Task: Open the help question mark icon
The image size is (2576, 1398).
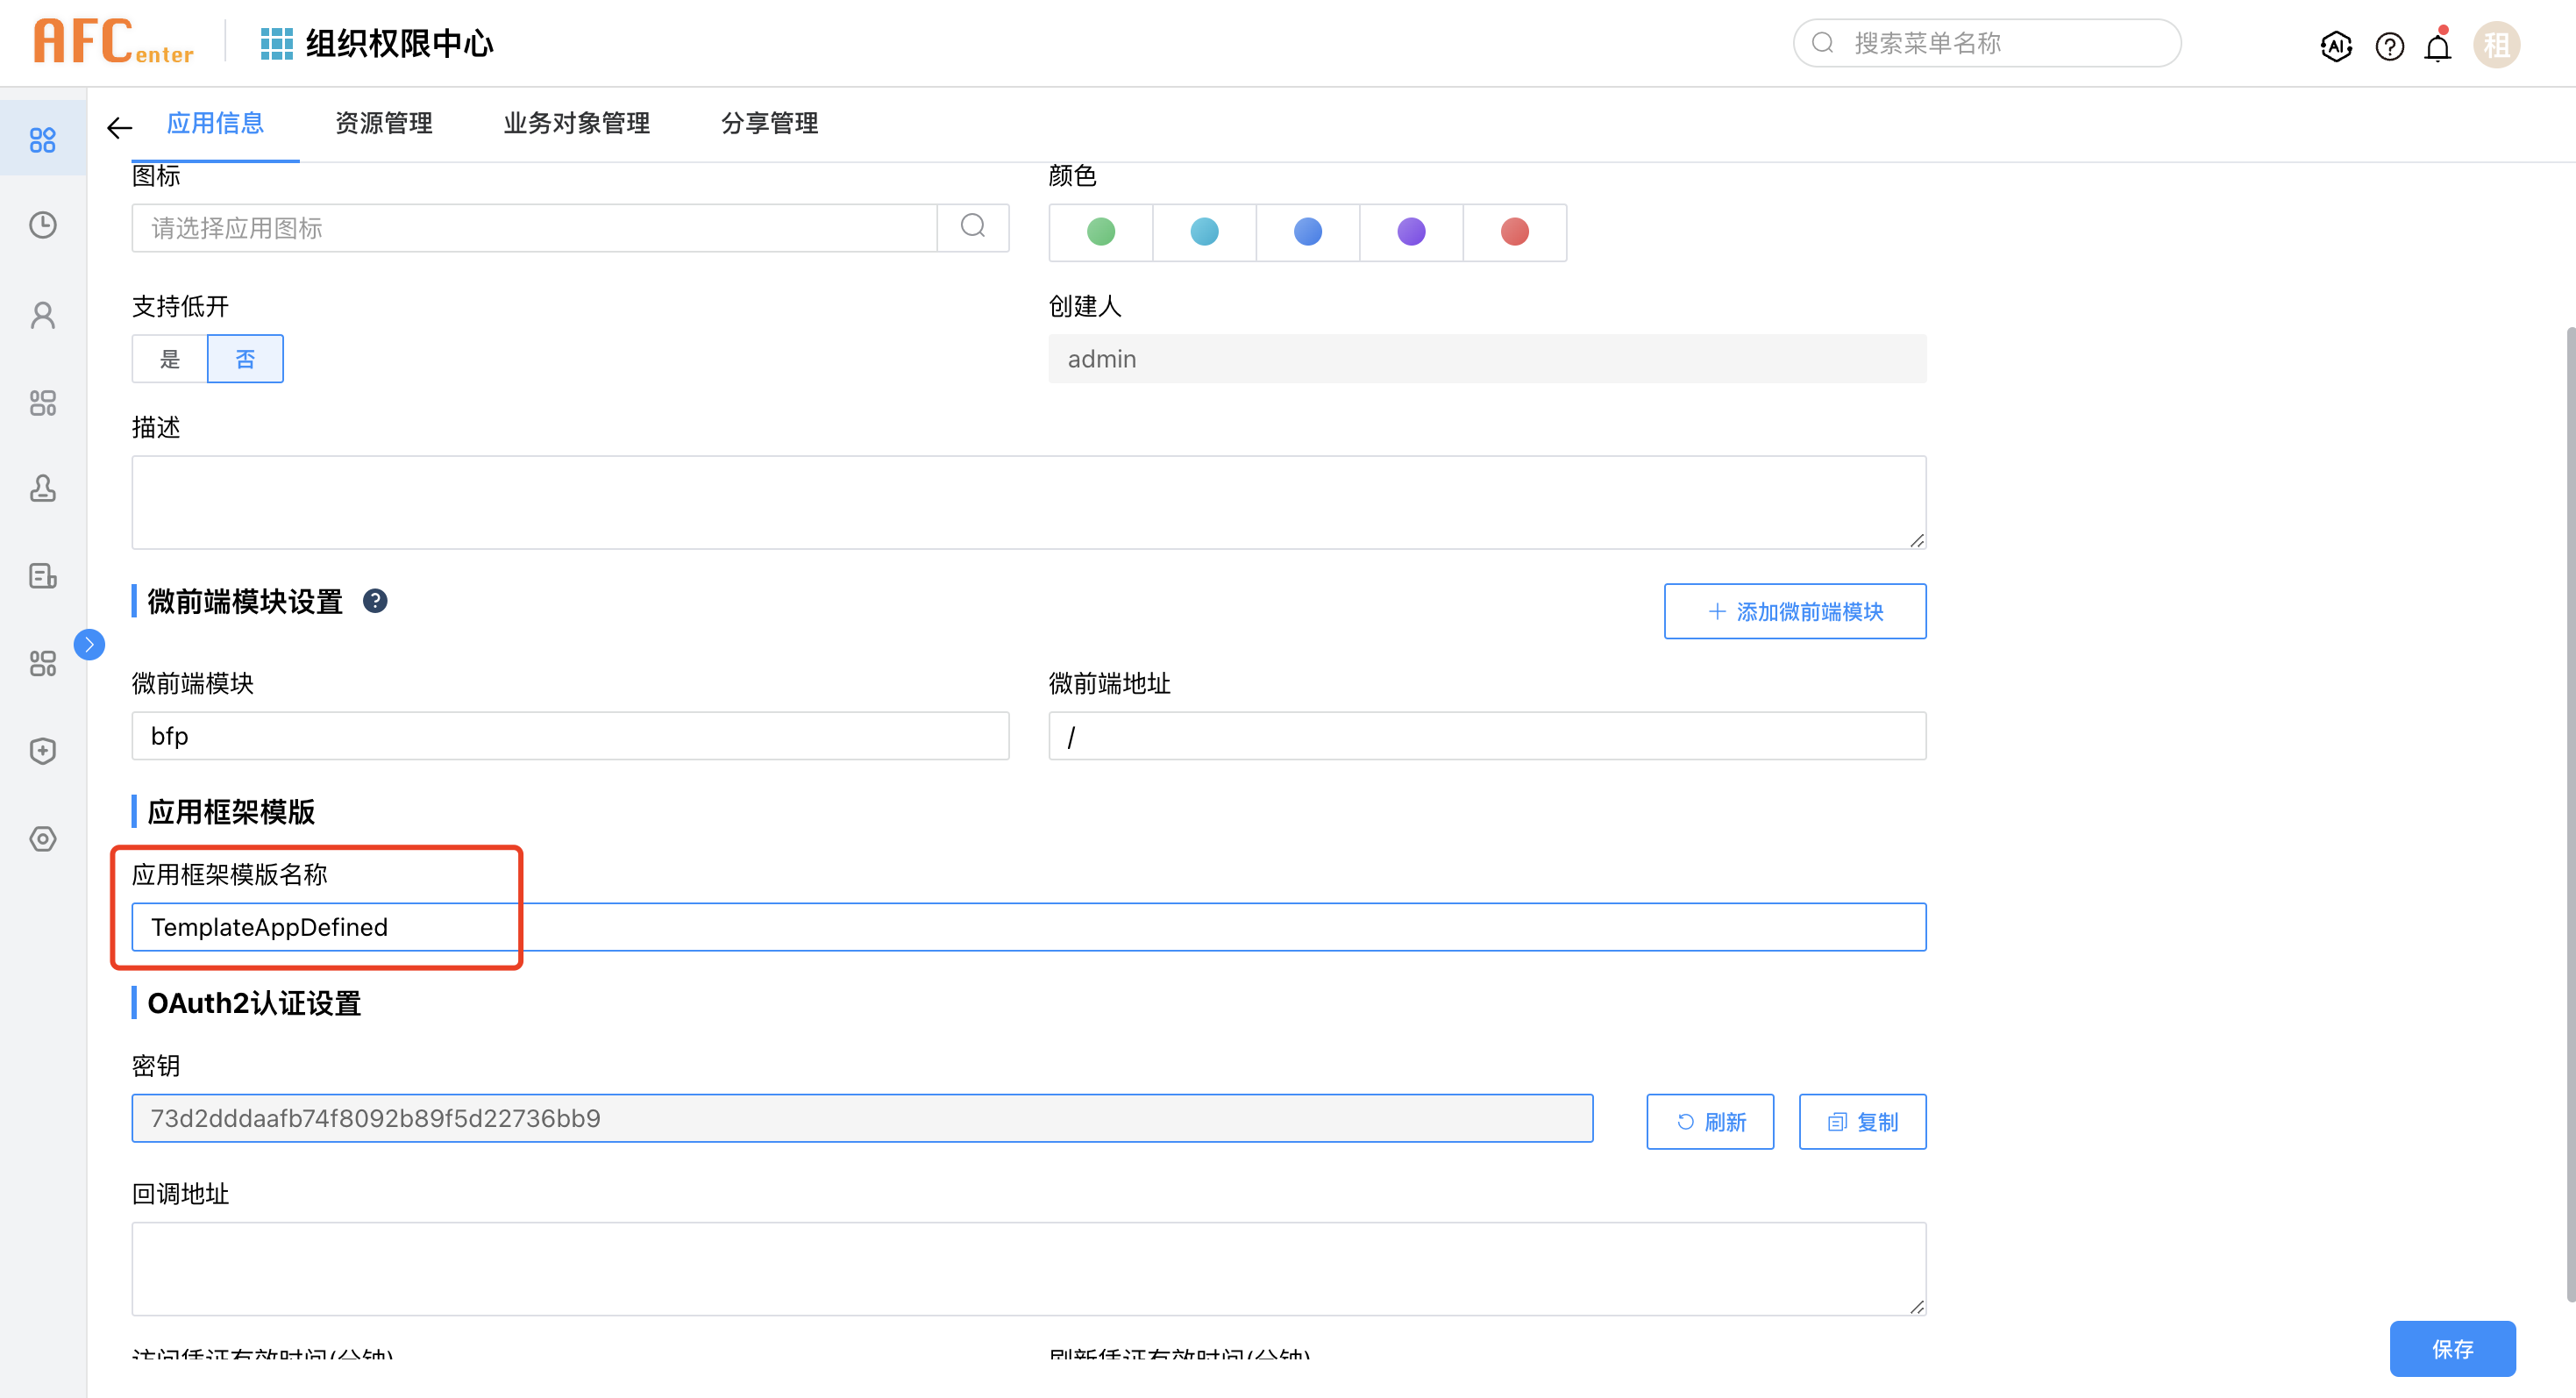Action: pos(2389,46)
